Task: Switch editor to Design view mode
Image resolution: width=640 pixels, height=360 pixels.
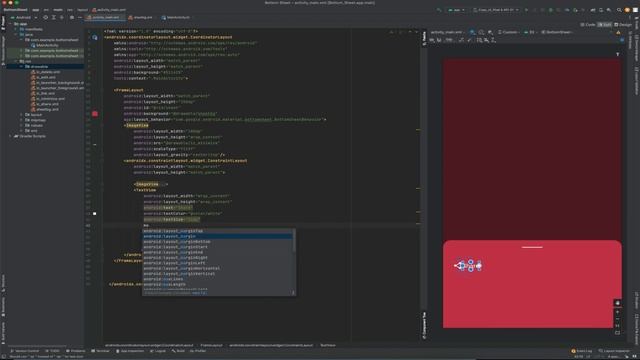Action: point(622,25)
